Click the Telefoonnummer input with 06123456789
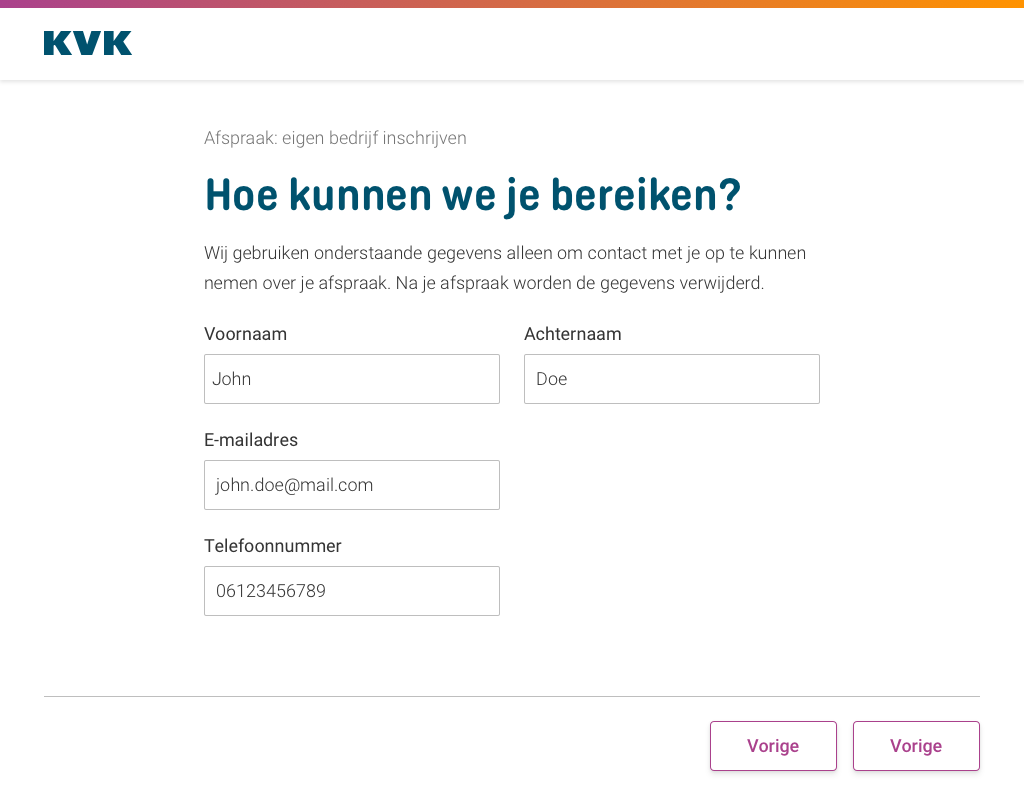 pos(352,591)
